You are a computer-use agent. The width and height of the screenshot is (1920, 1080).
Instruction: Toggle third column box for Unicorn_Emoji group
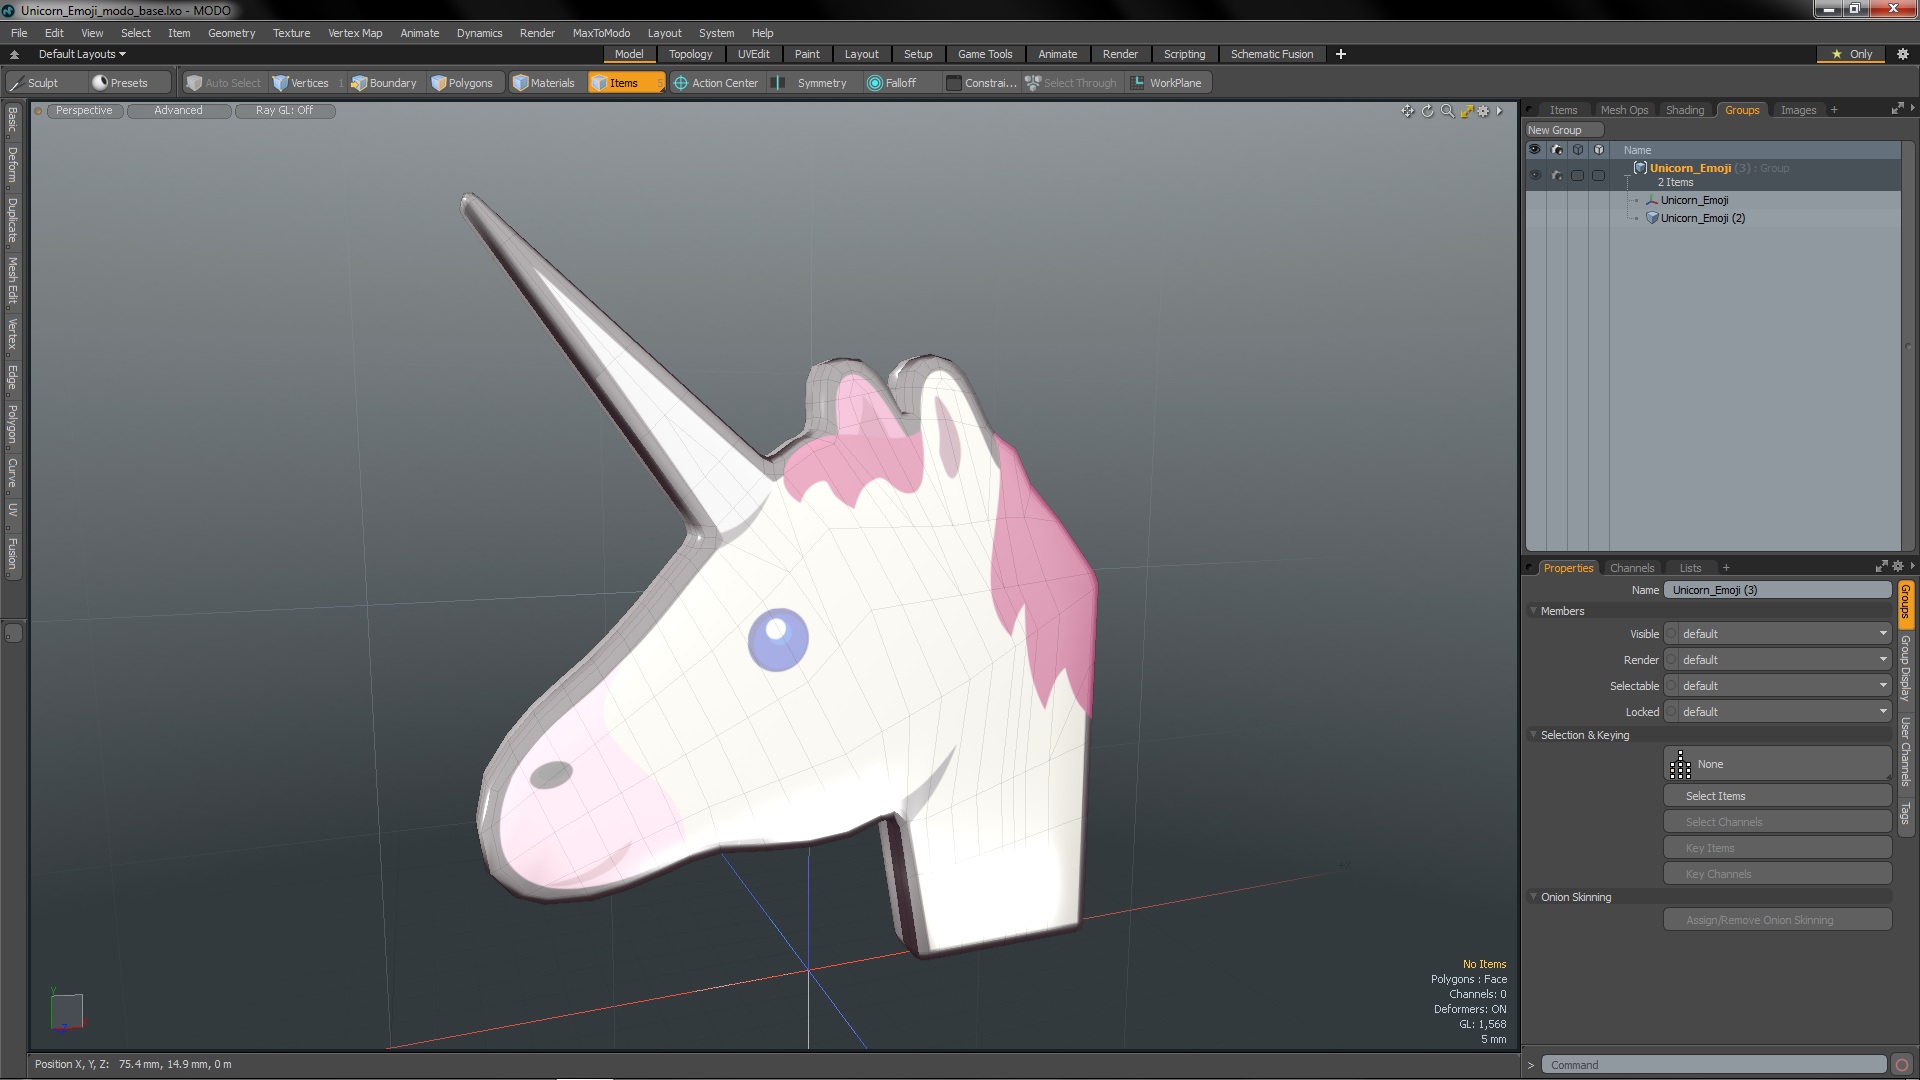(x=1578, y=175)
